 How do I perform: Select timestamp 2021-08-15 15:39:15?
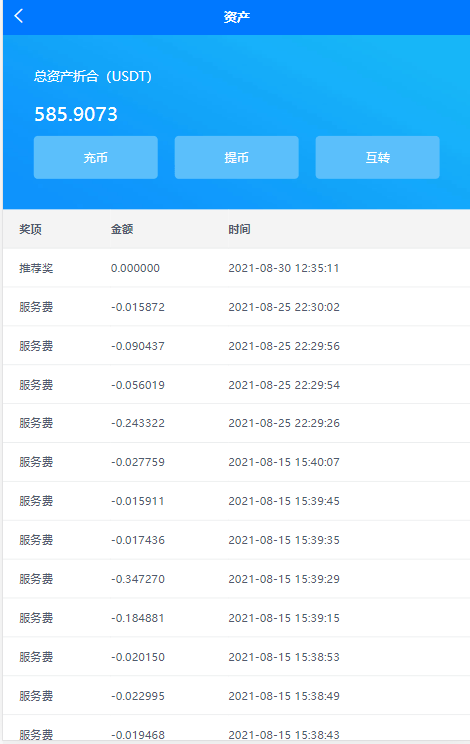(x=284, y=618)
